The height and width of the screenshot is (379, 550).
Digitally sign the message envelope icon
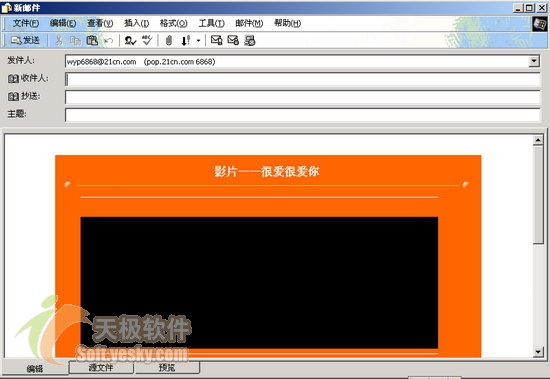(216, 41)
